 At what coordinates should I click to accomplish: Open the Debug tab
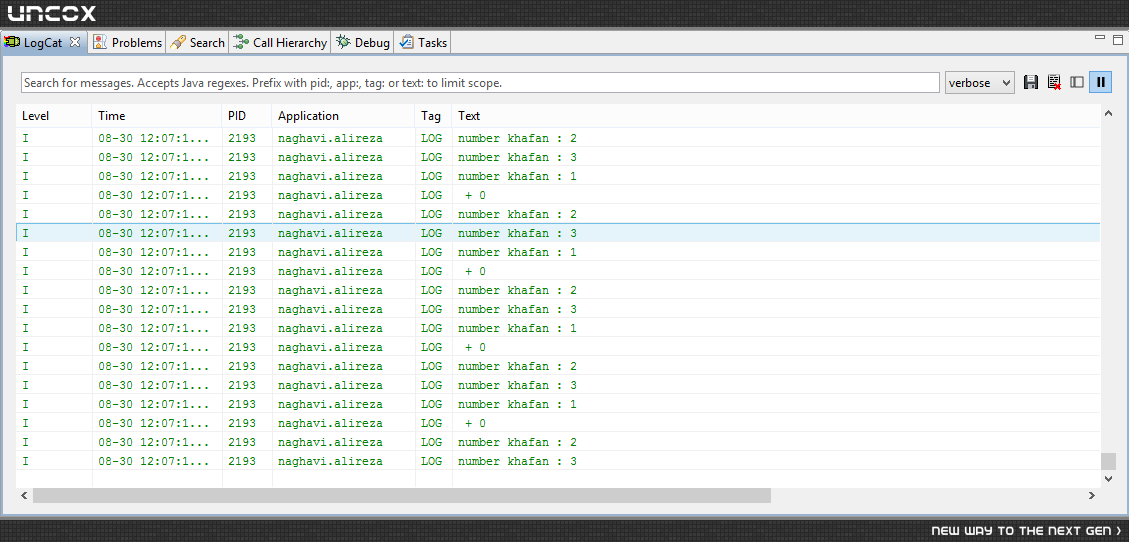tap(362, 42)
